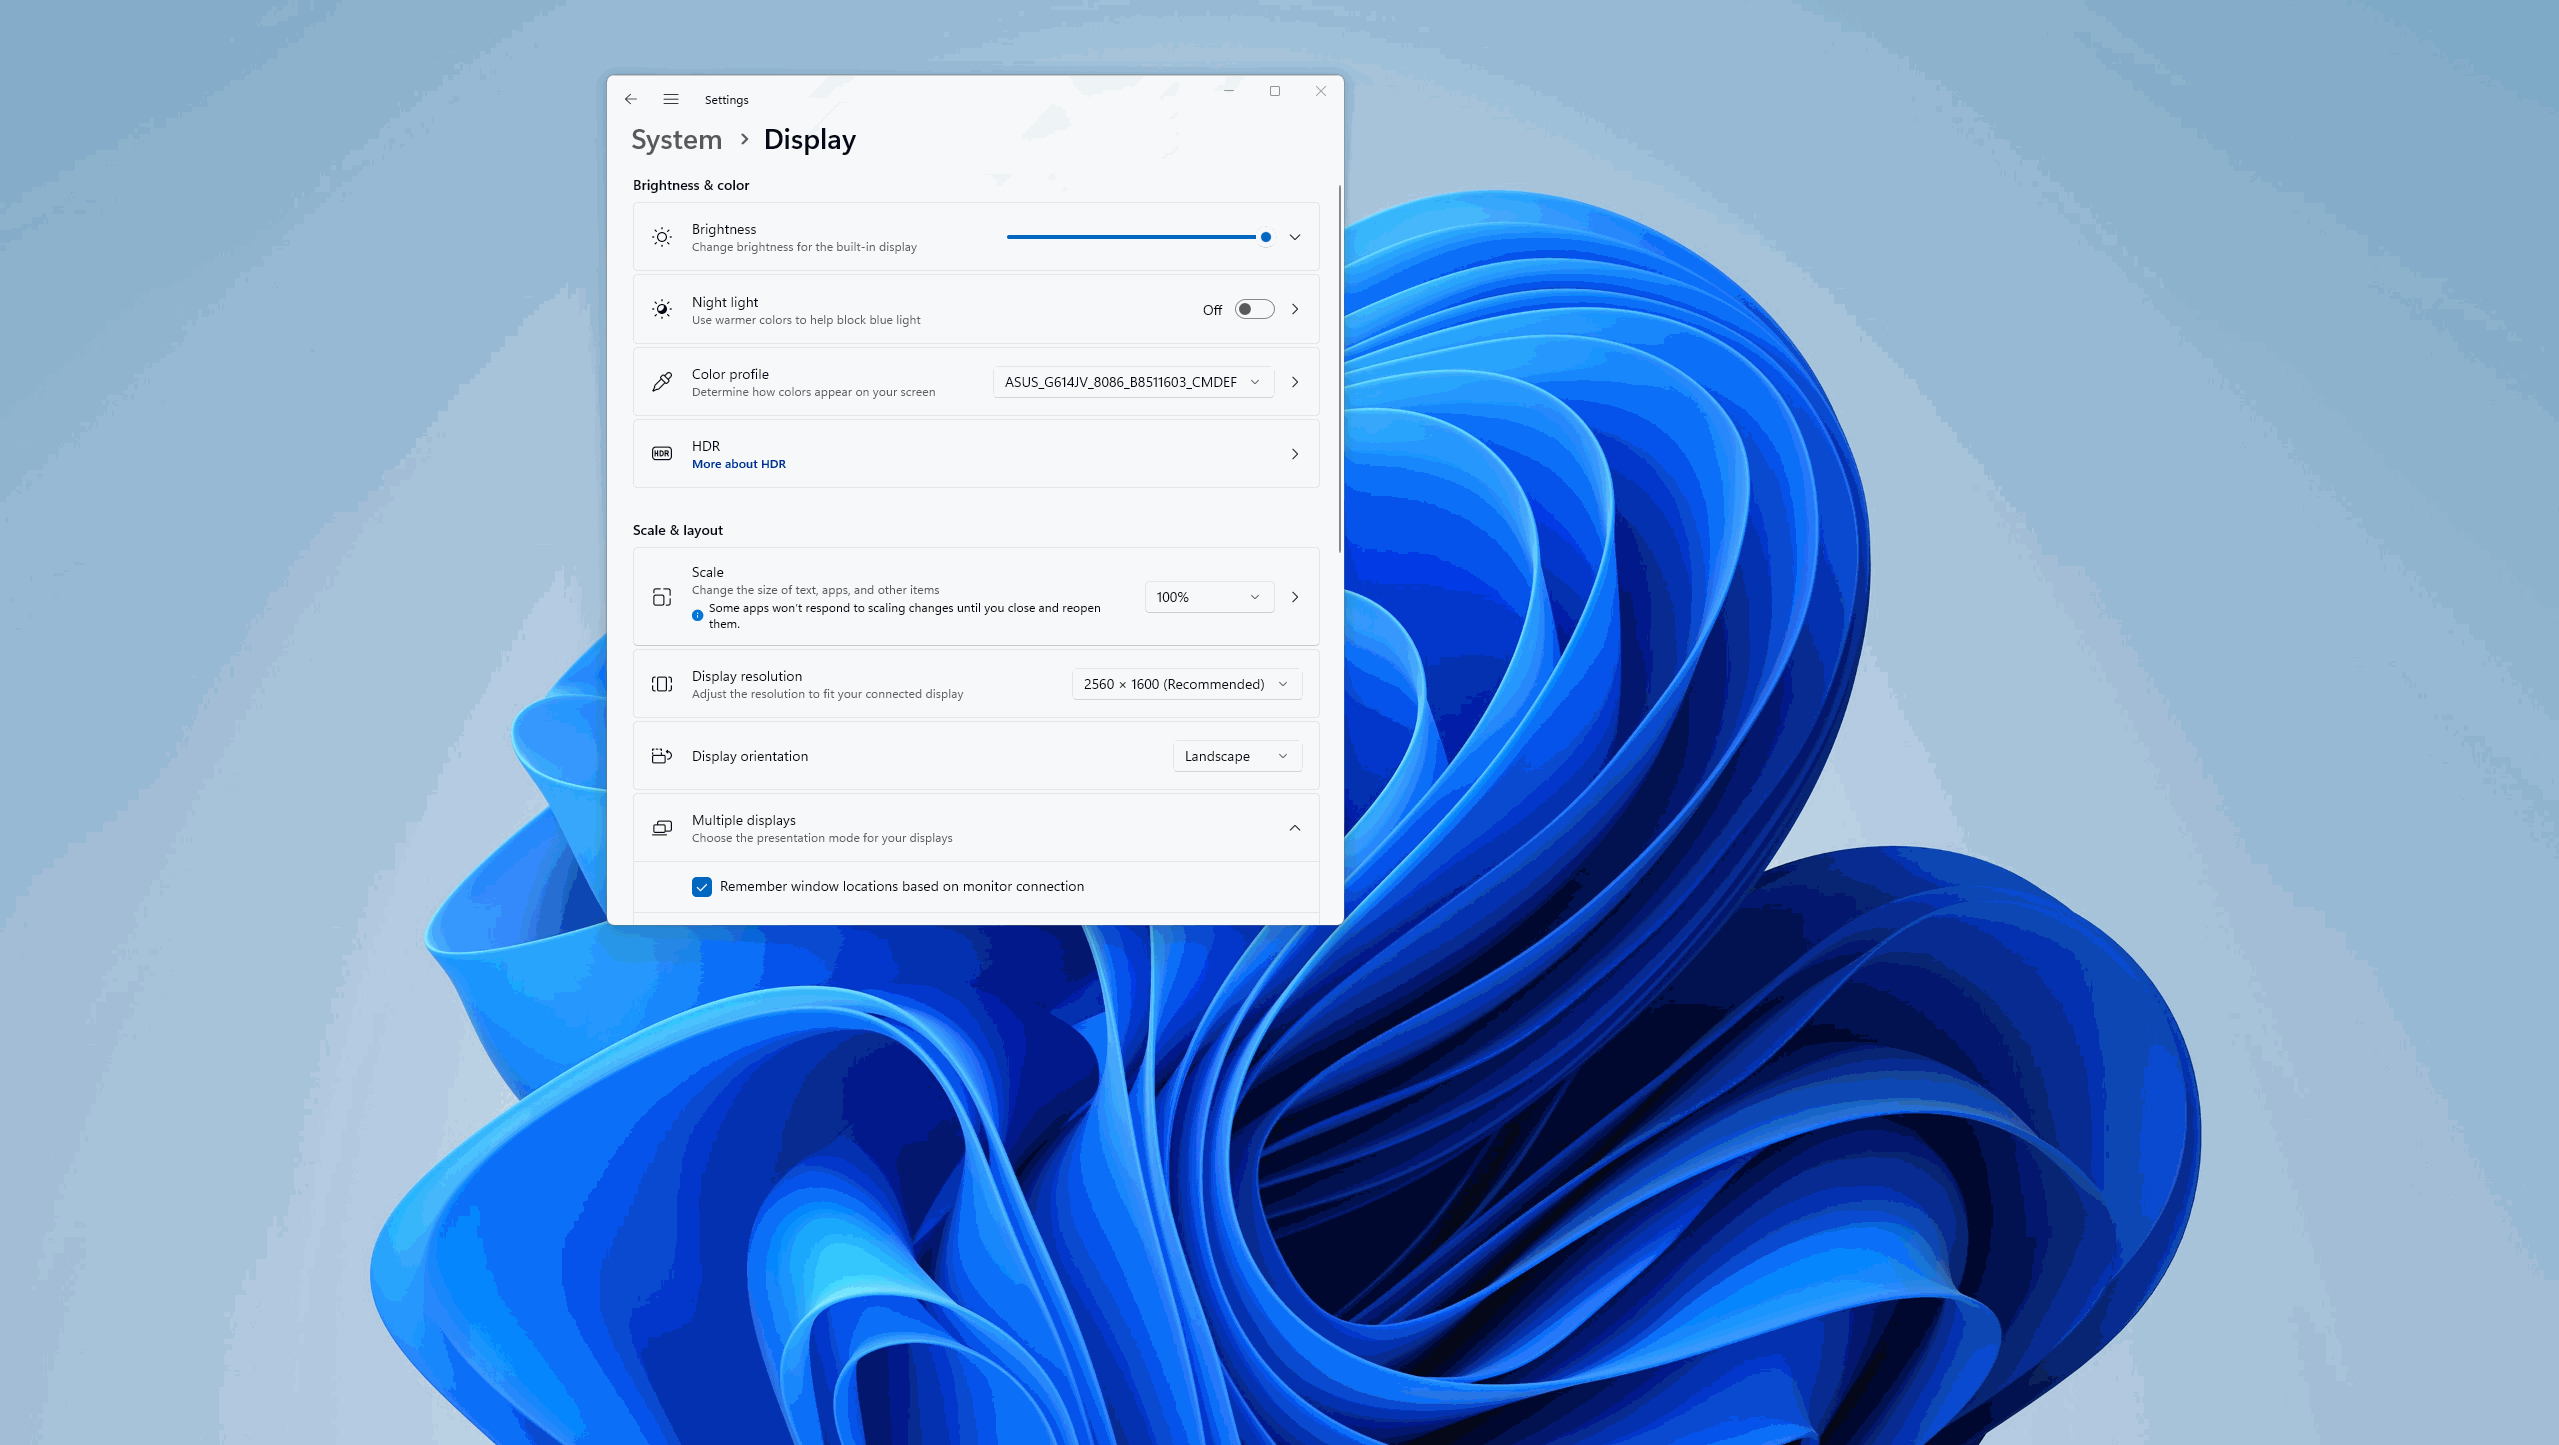Minimize the Settings window
This screenshot has height=1445, width=2559.
point(1229,91)
